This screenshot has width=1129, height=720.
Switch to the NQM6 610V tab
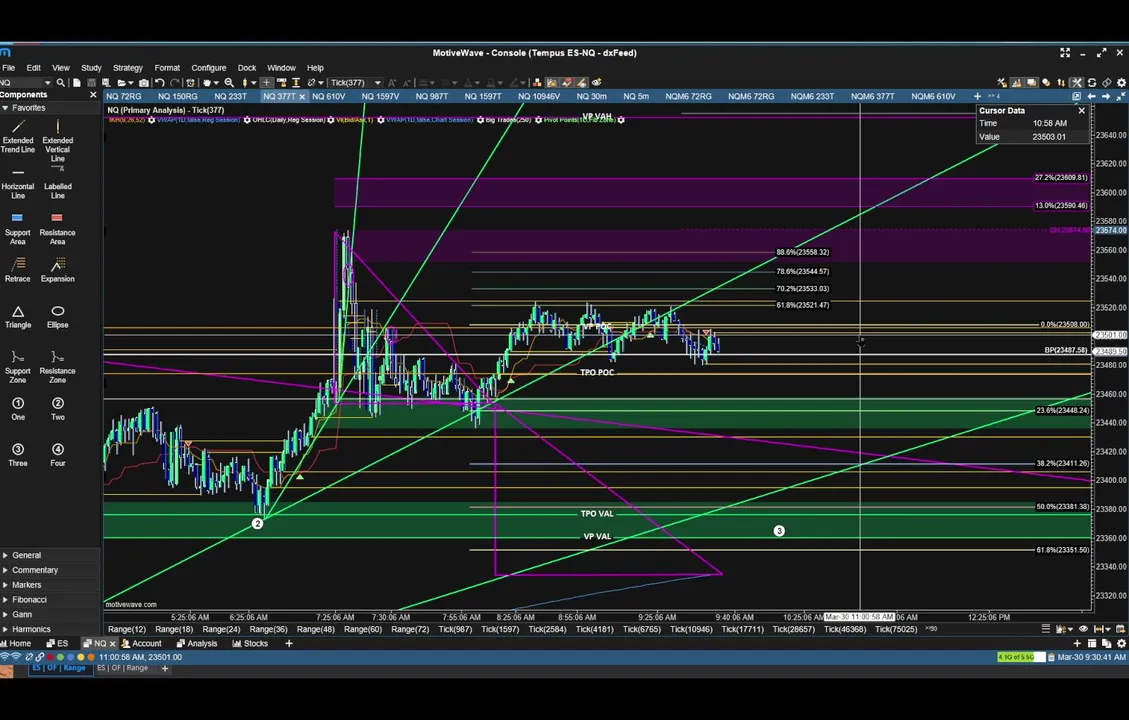click(x=933, y=96)
